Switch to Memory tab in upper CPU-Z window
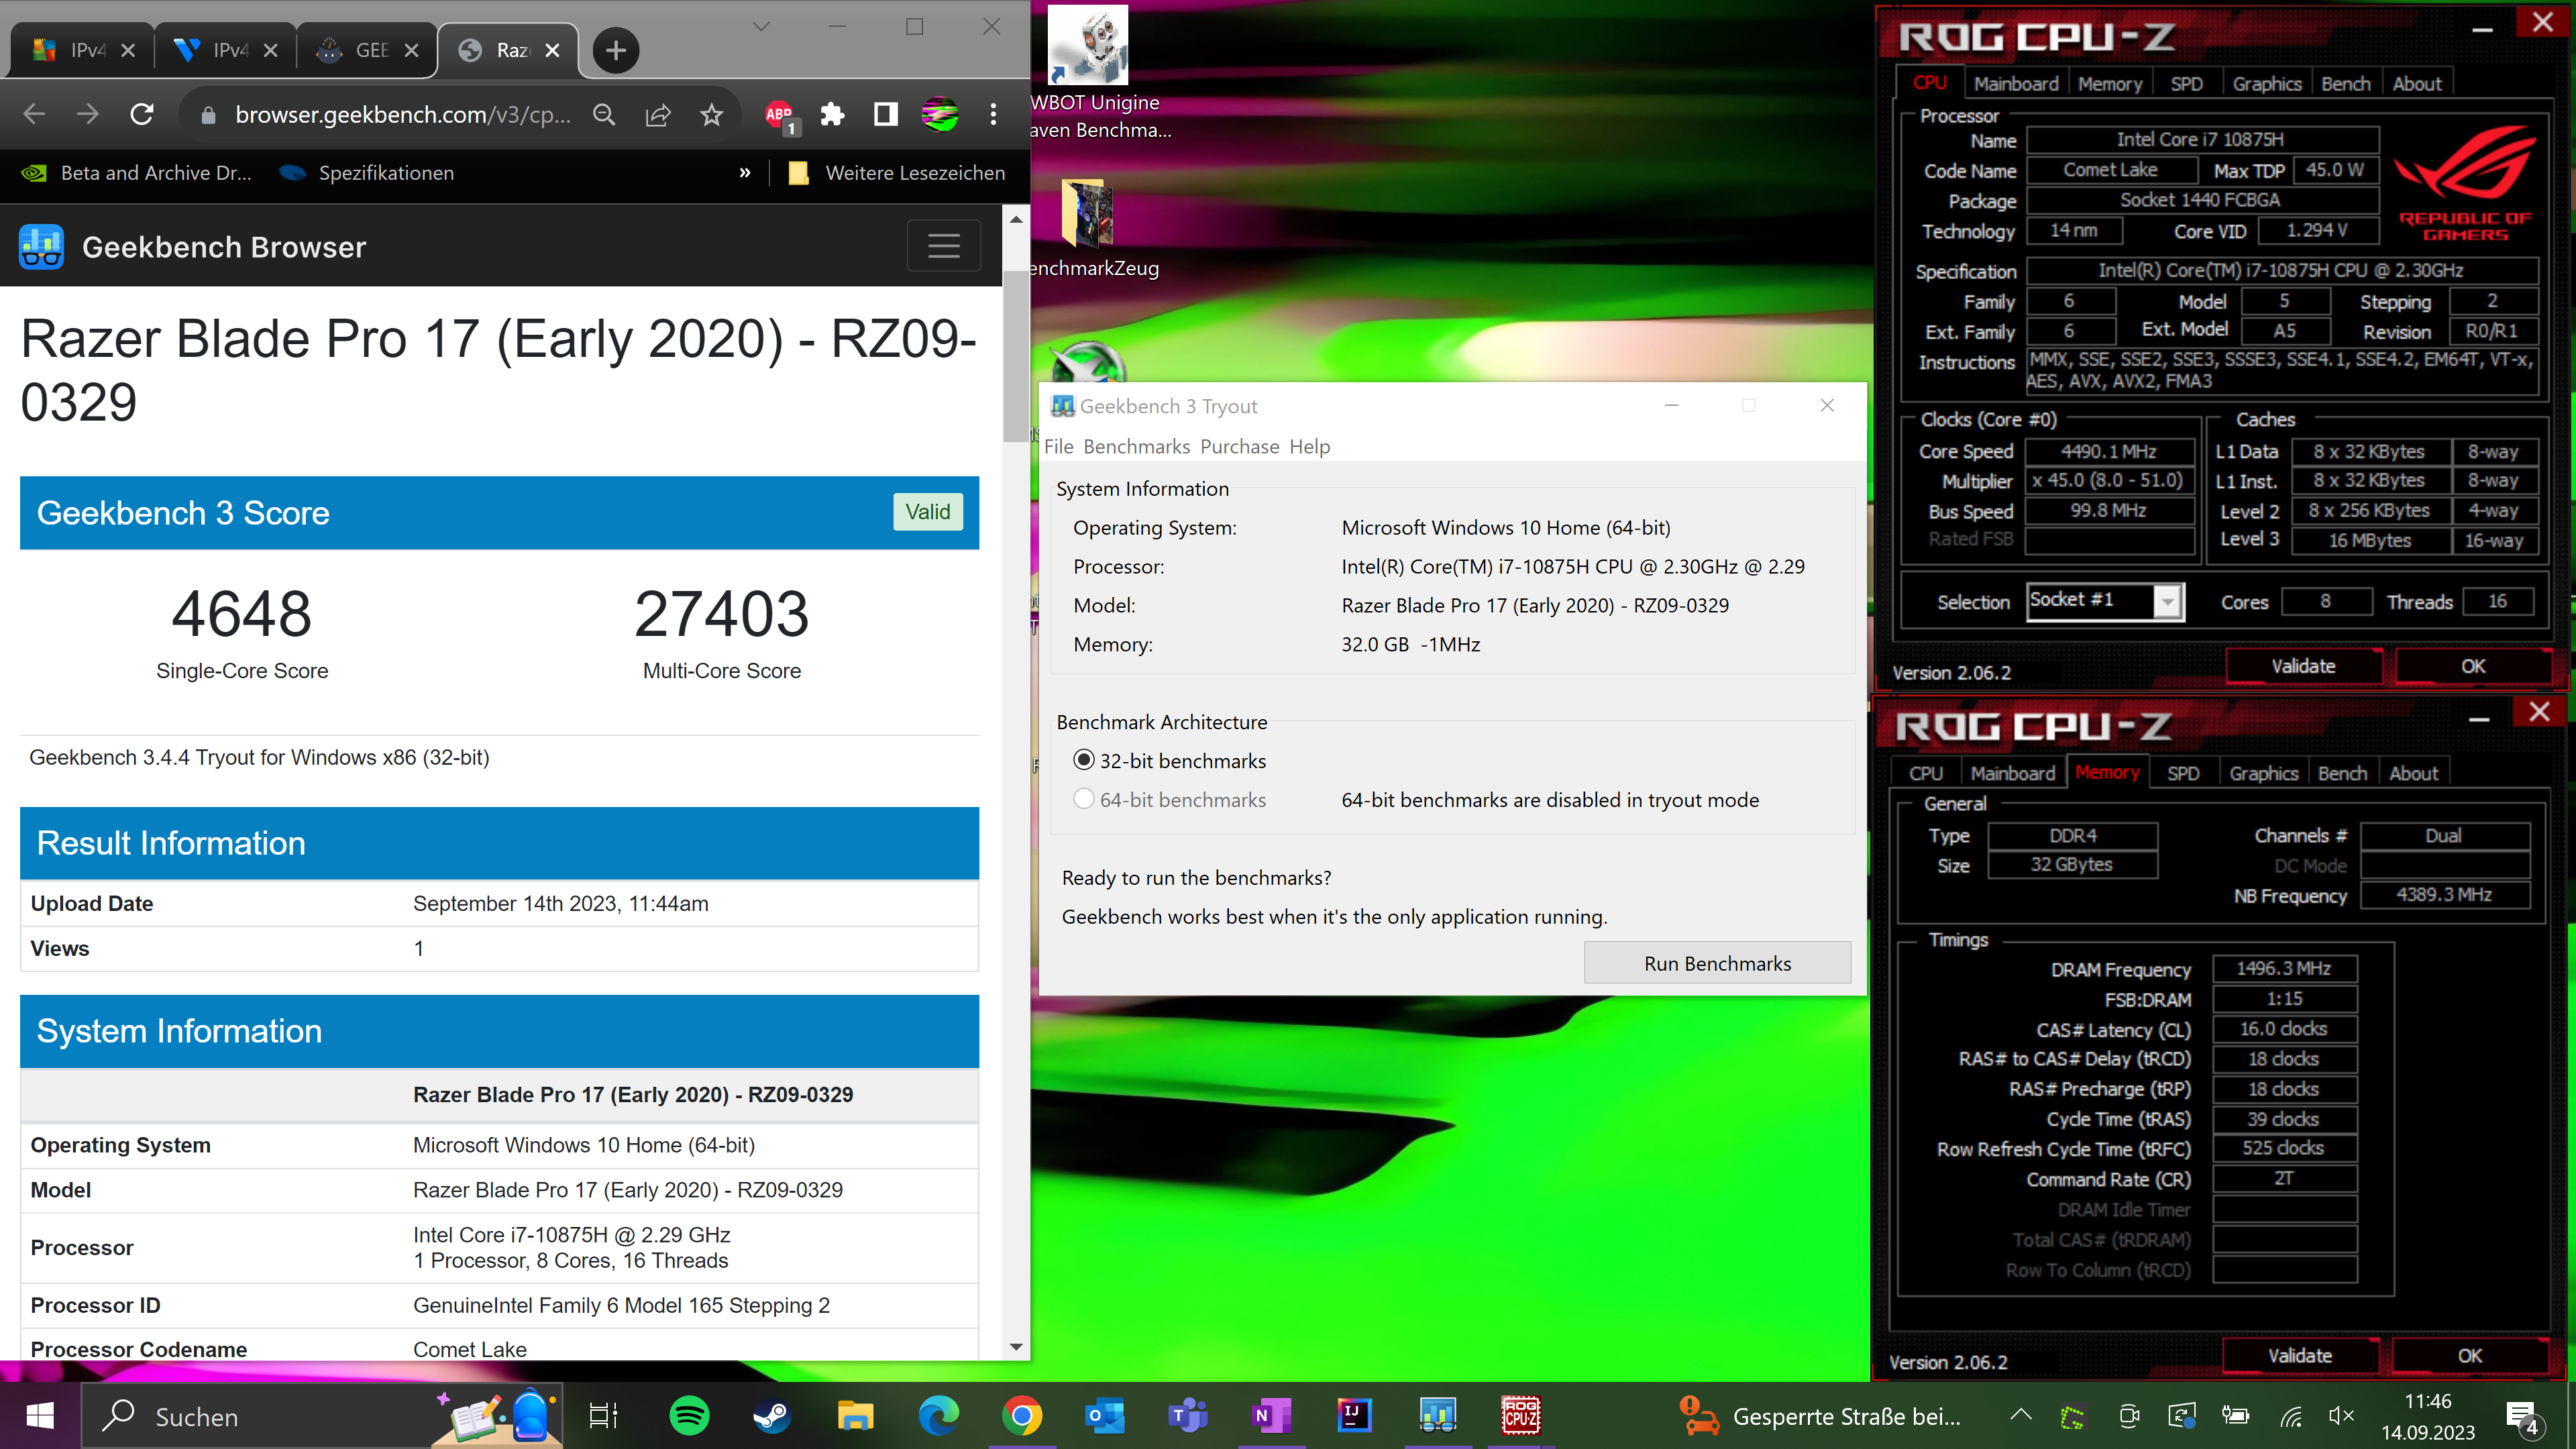This screenshot has width=2576, height=1449. click(x=2109, y=83)
